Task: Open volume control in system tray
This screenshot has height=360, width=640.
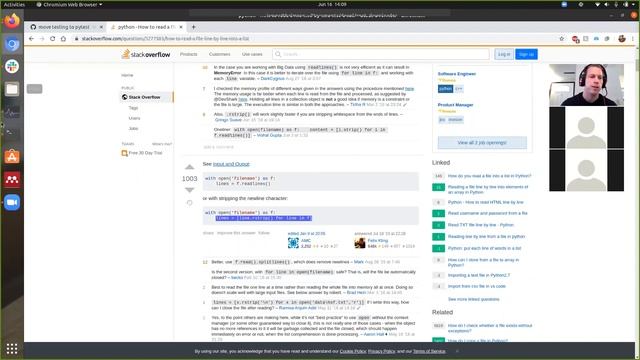Action: [x=607, y=4]
